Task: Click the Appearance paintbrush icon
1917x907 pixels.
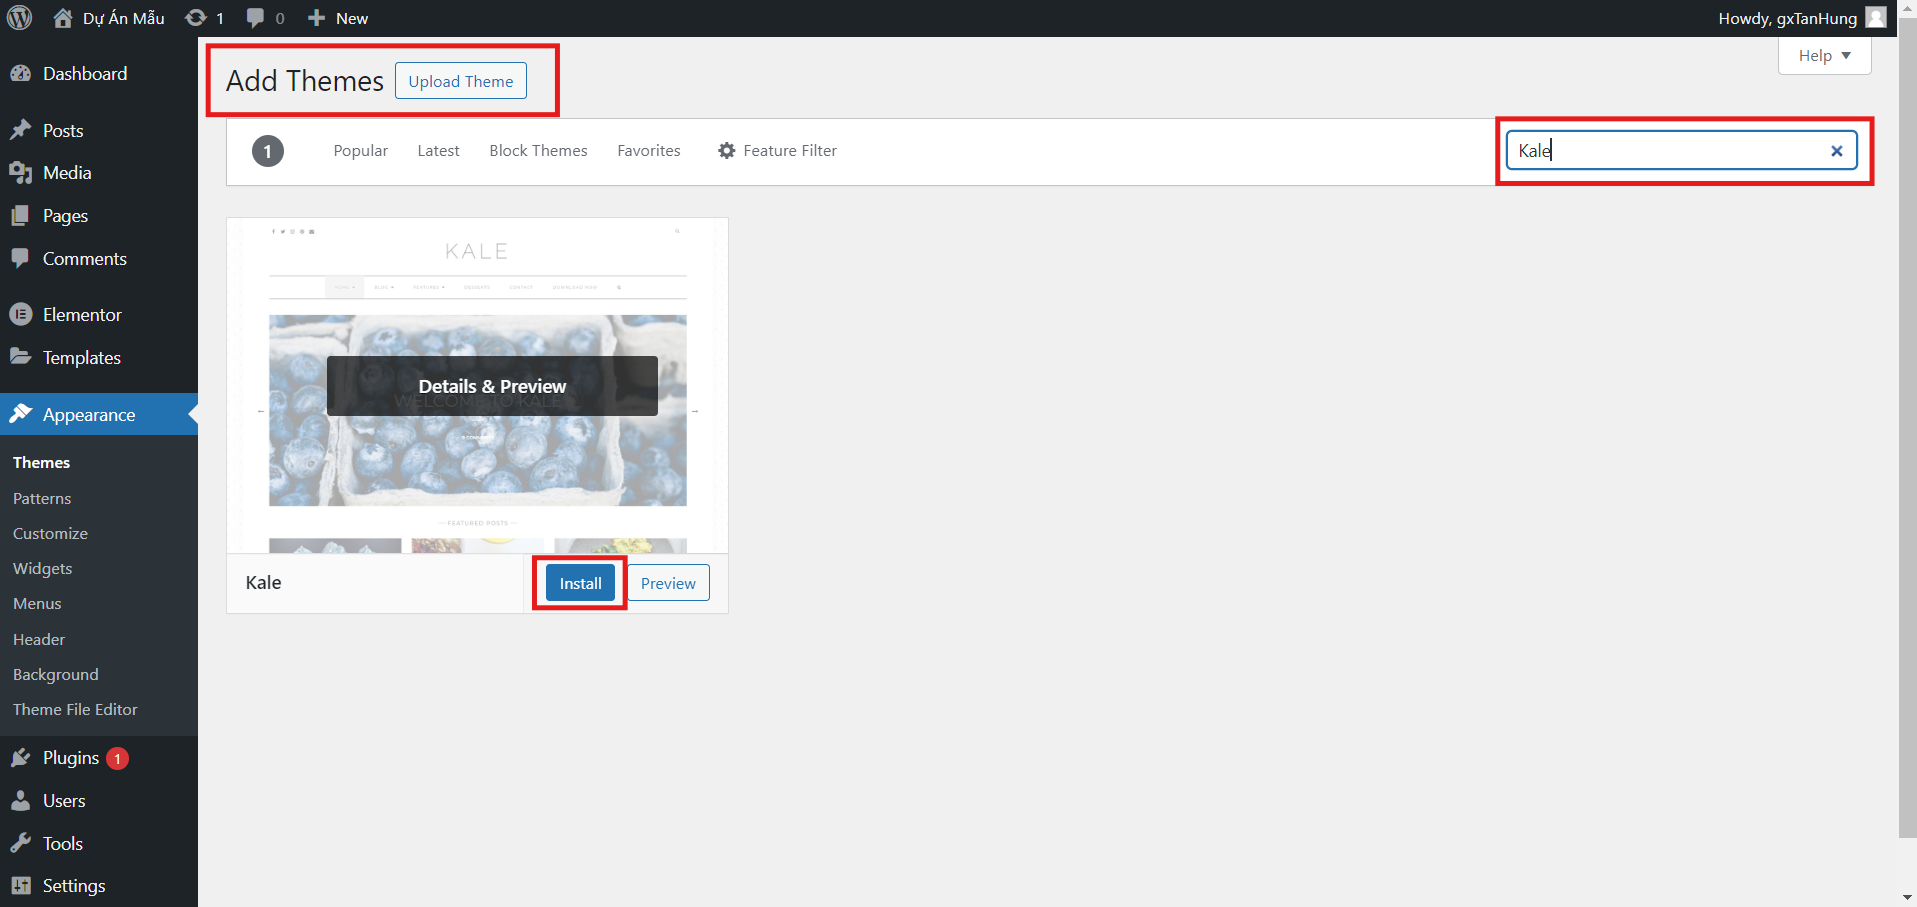Action: [x=21, y=414]
